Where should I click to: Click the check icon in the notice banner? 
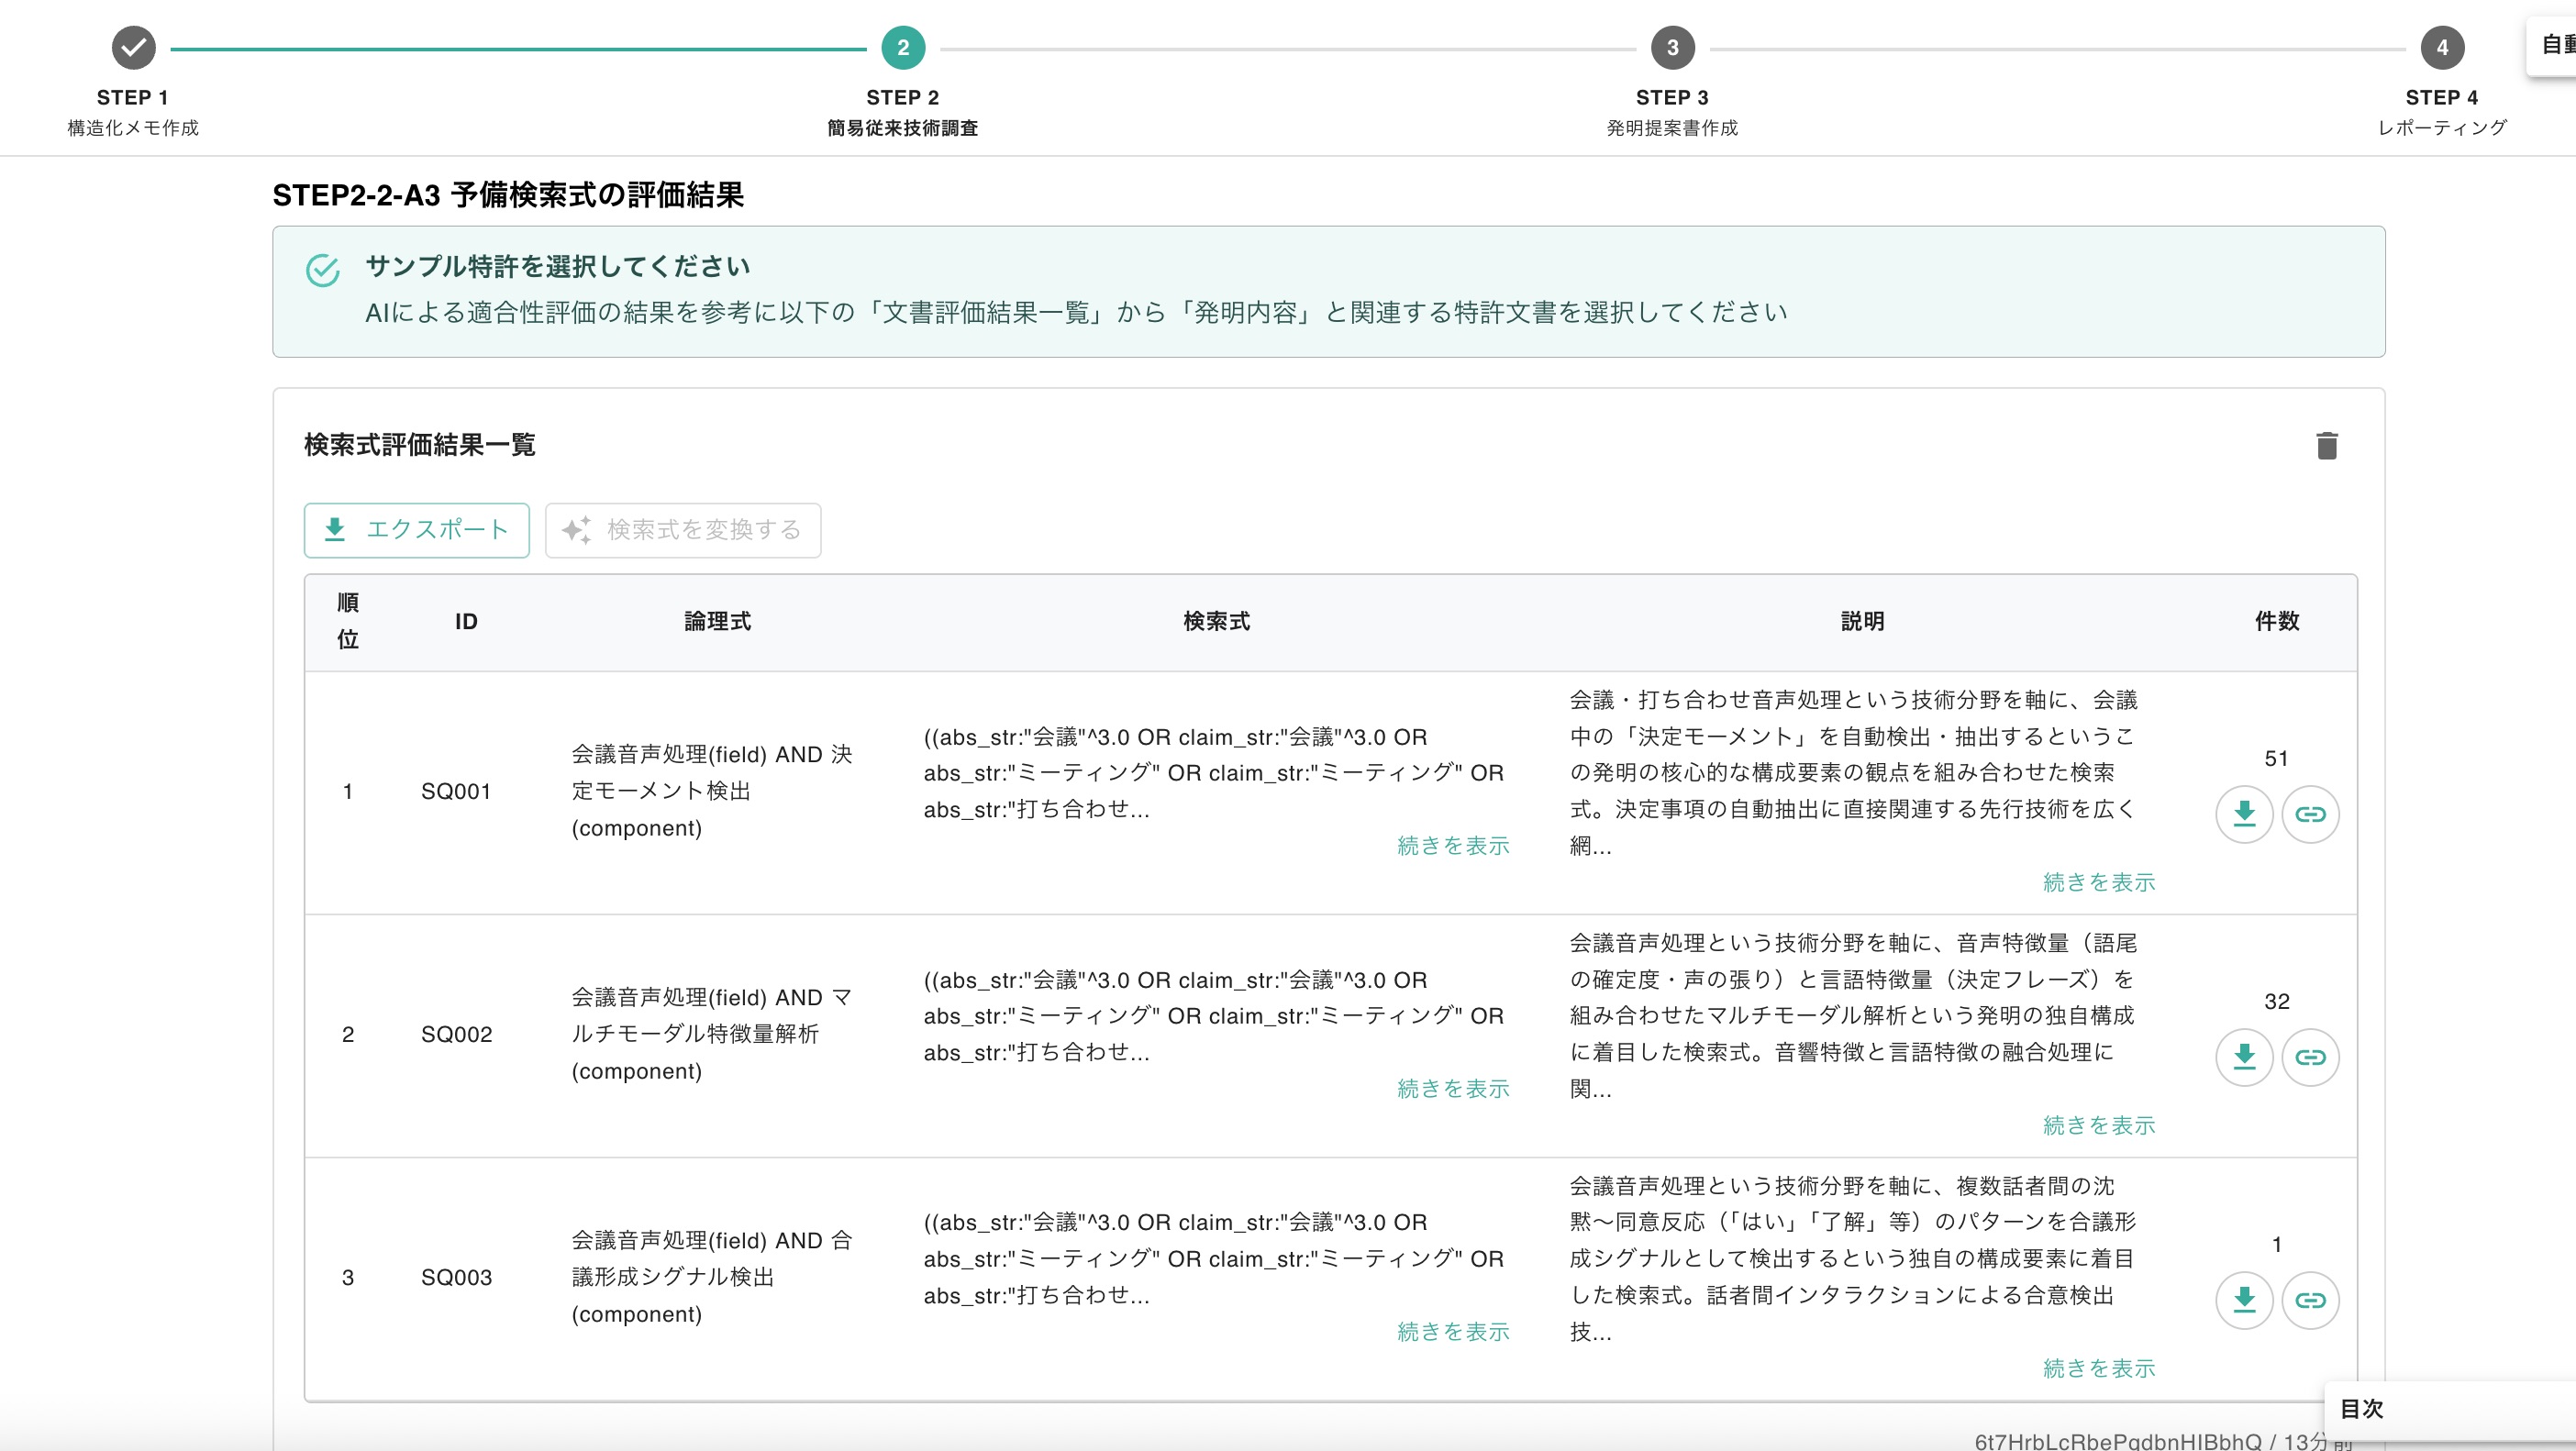(322, 270)
